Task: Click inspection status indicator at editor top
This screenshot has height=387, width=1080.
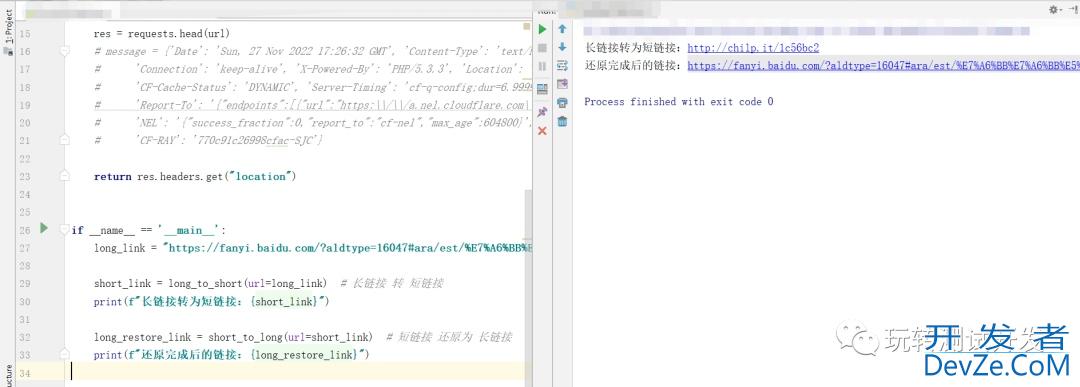Action: tap(527, 27)
